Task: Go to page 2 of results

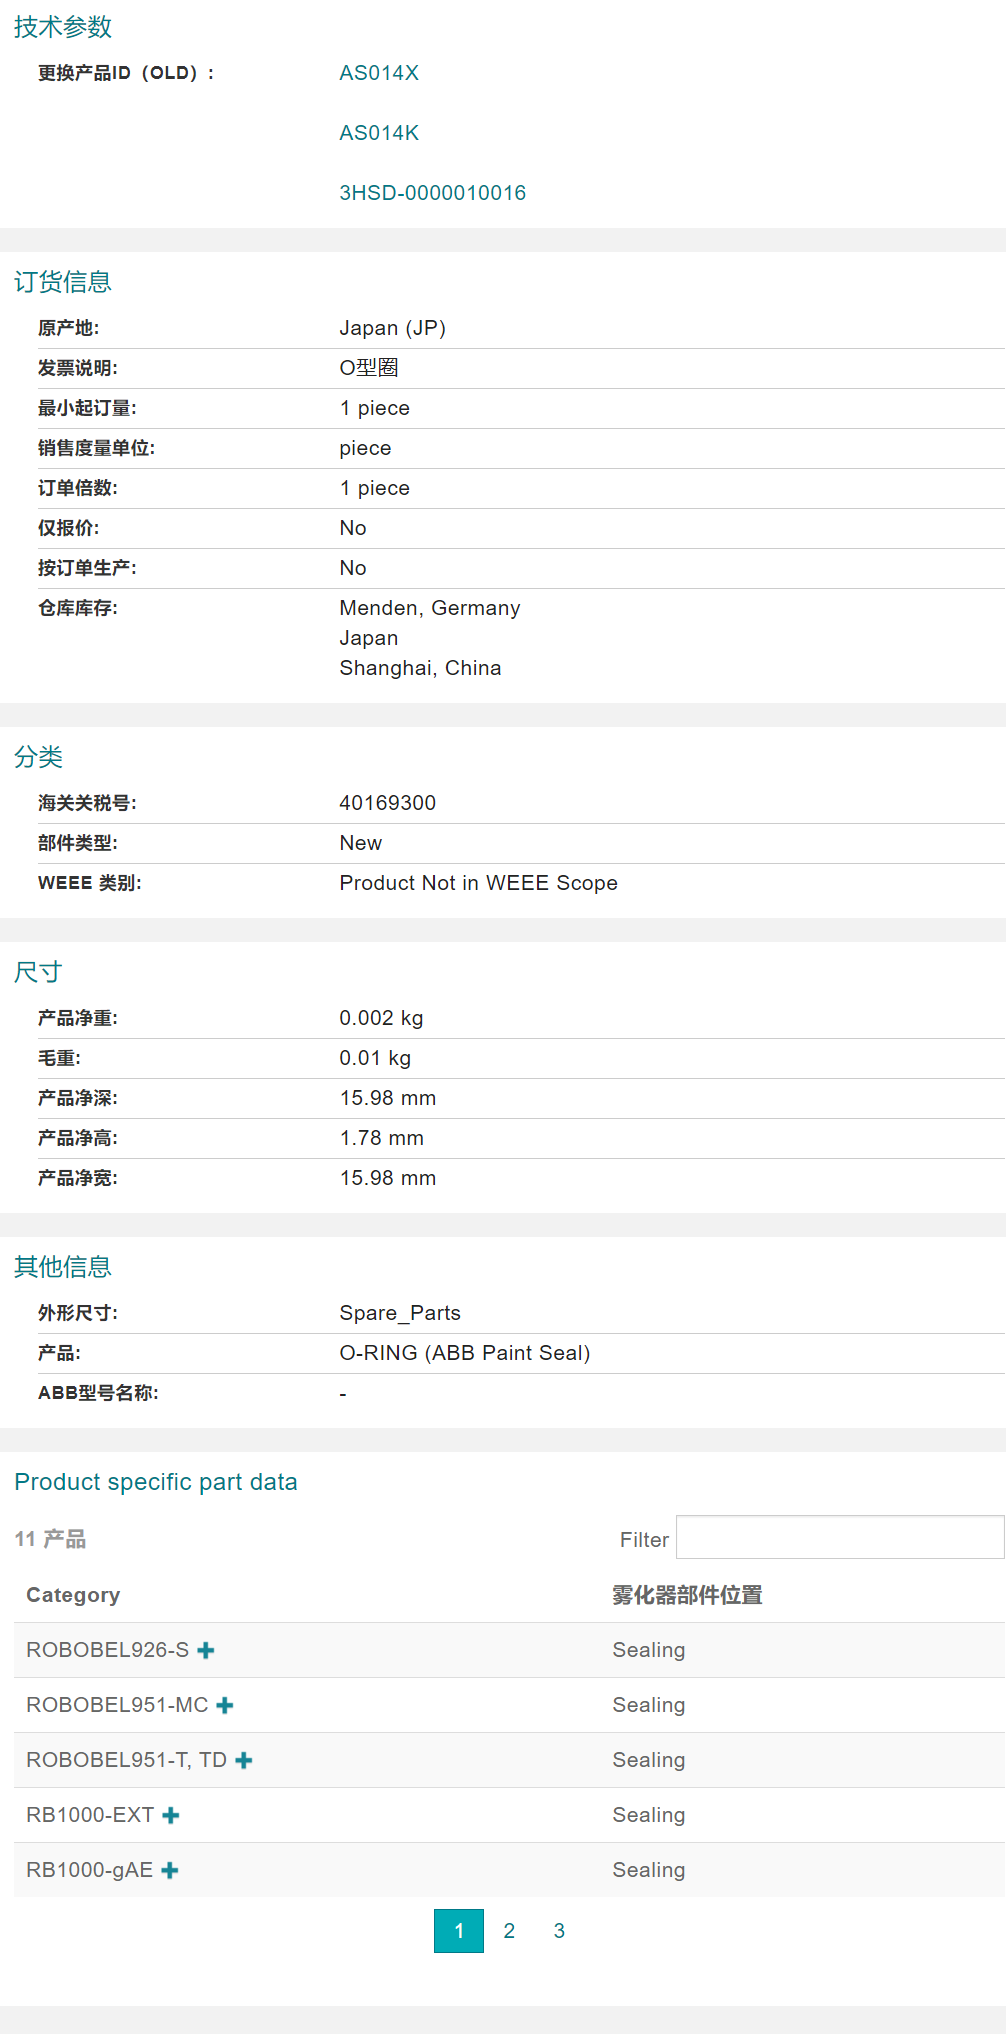Action: pyautogui.click(x=509, y=1931)
